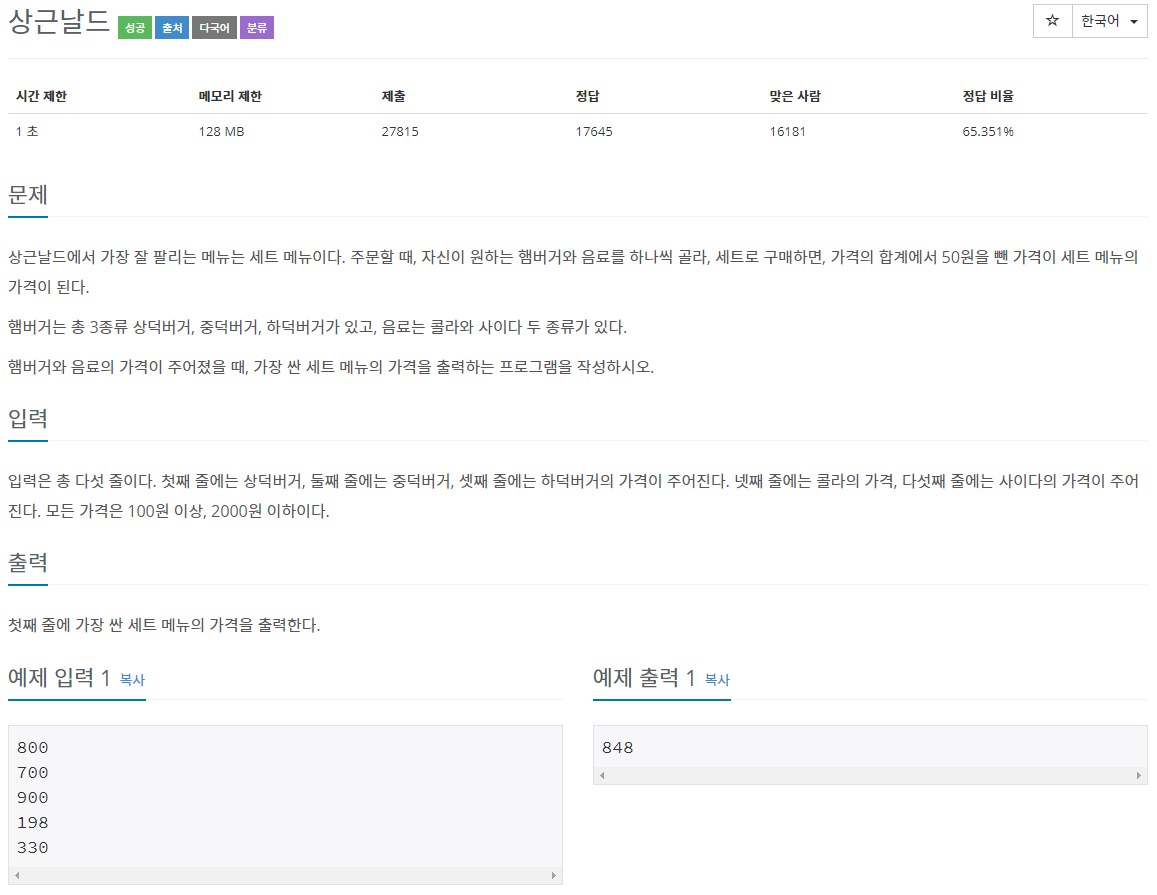Screen dimensions: 1157x895
Task: Click the accepted count 17645
Action: [594, 131]
